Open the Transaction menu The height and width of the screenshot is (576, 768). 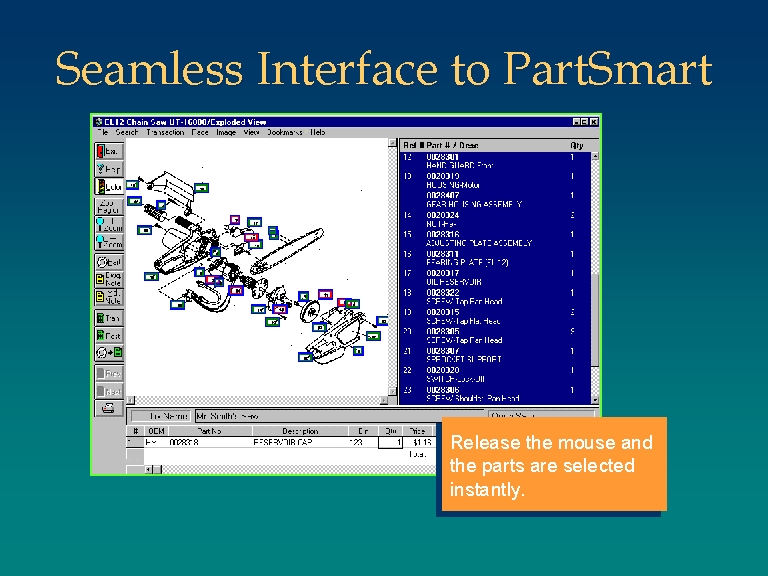165,132
